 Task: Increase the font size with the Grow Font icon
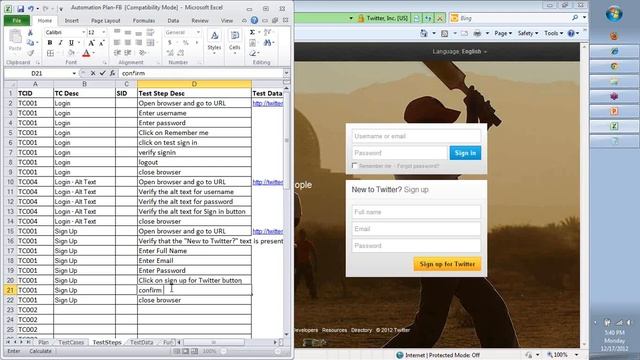pyautogui.click(x=91, y=42)
